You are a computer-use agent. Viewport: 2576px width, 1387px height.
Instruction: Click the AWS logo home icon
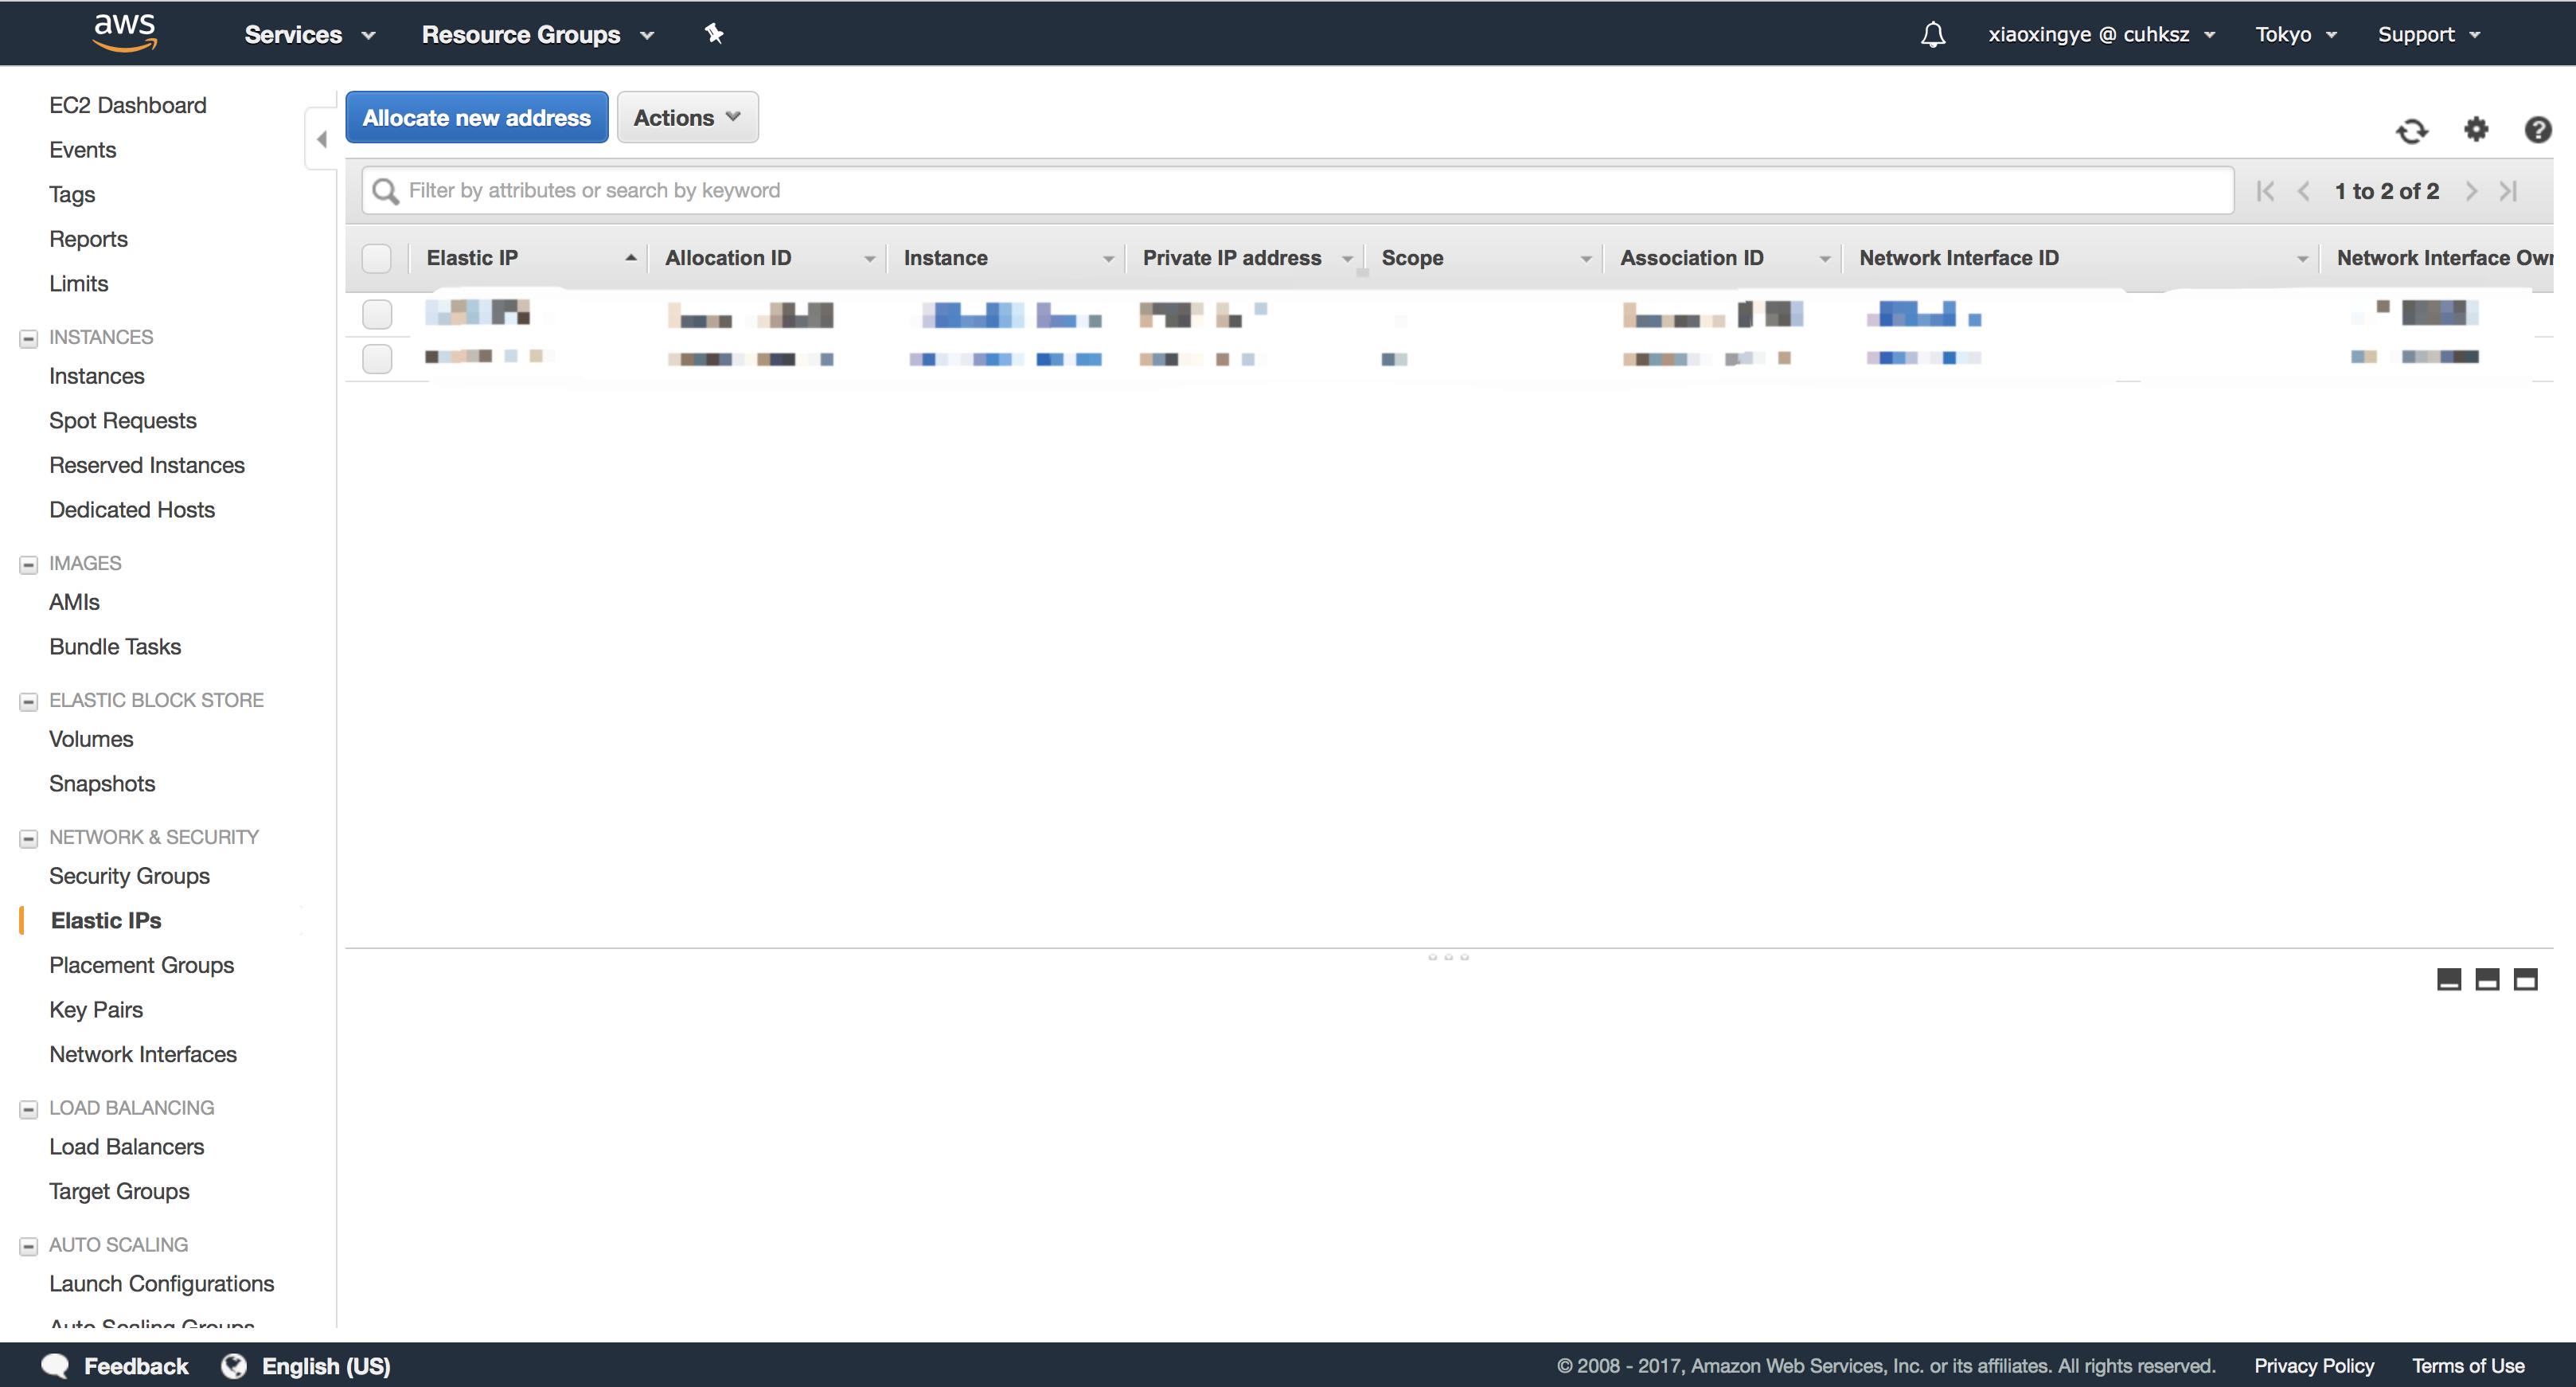pos(125,32)
